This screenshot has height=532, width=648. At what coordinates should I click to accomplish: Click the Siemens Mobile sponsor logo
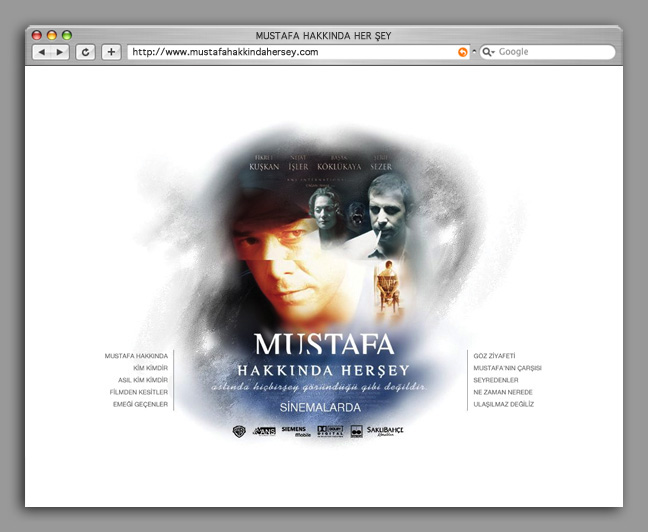[x=296, y=432]
